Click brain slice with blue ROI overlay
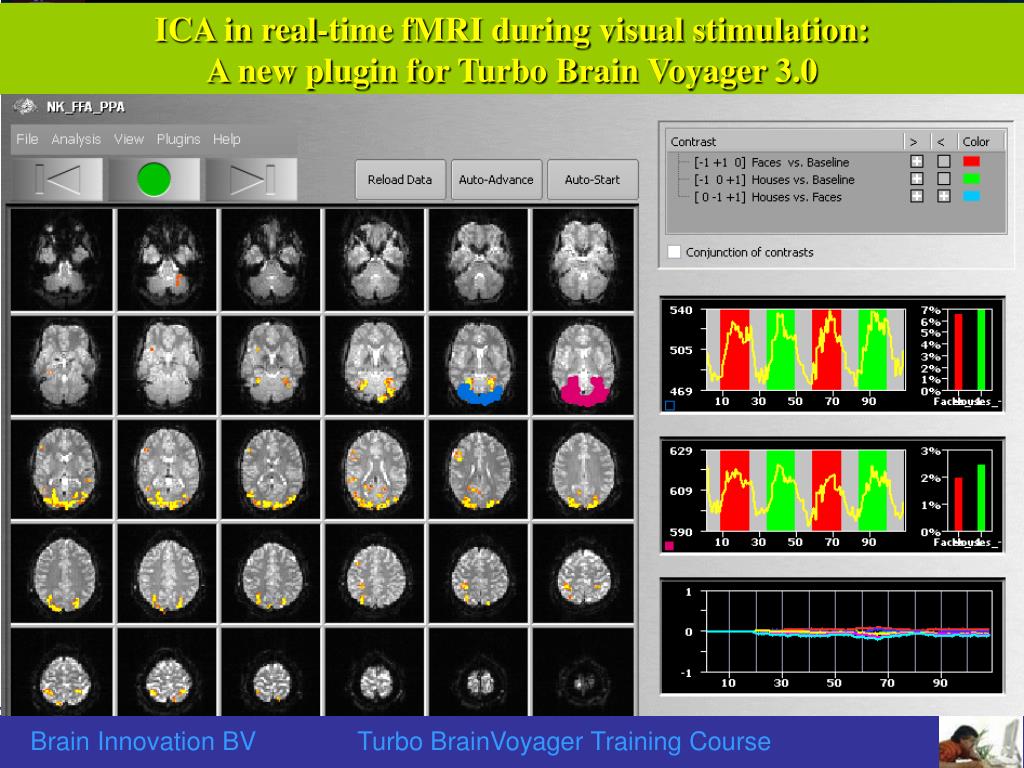The width and height of the screenshot is (1024, 768). pos(479,365)
